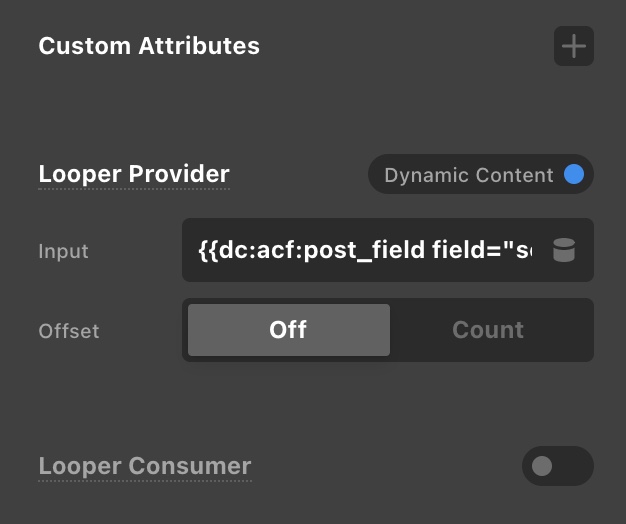Screen dimensions: 626x524
Task: Open dynamic content picker database icon
Action: [x=564, y=250]
